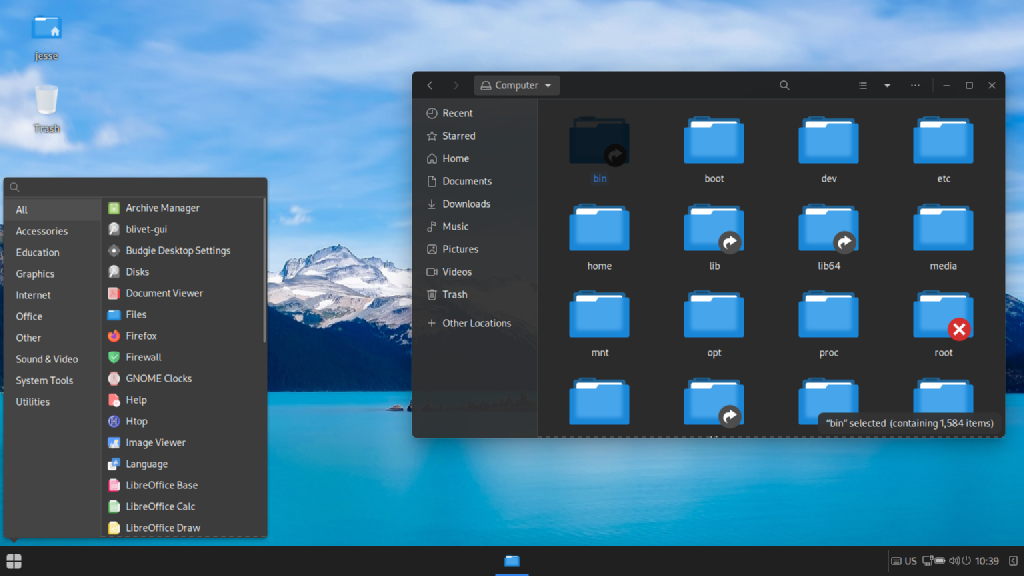Screen dimensions: 1024x576
Task: Select the root folder with error badge
Action: (x=941, y=315)
